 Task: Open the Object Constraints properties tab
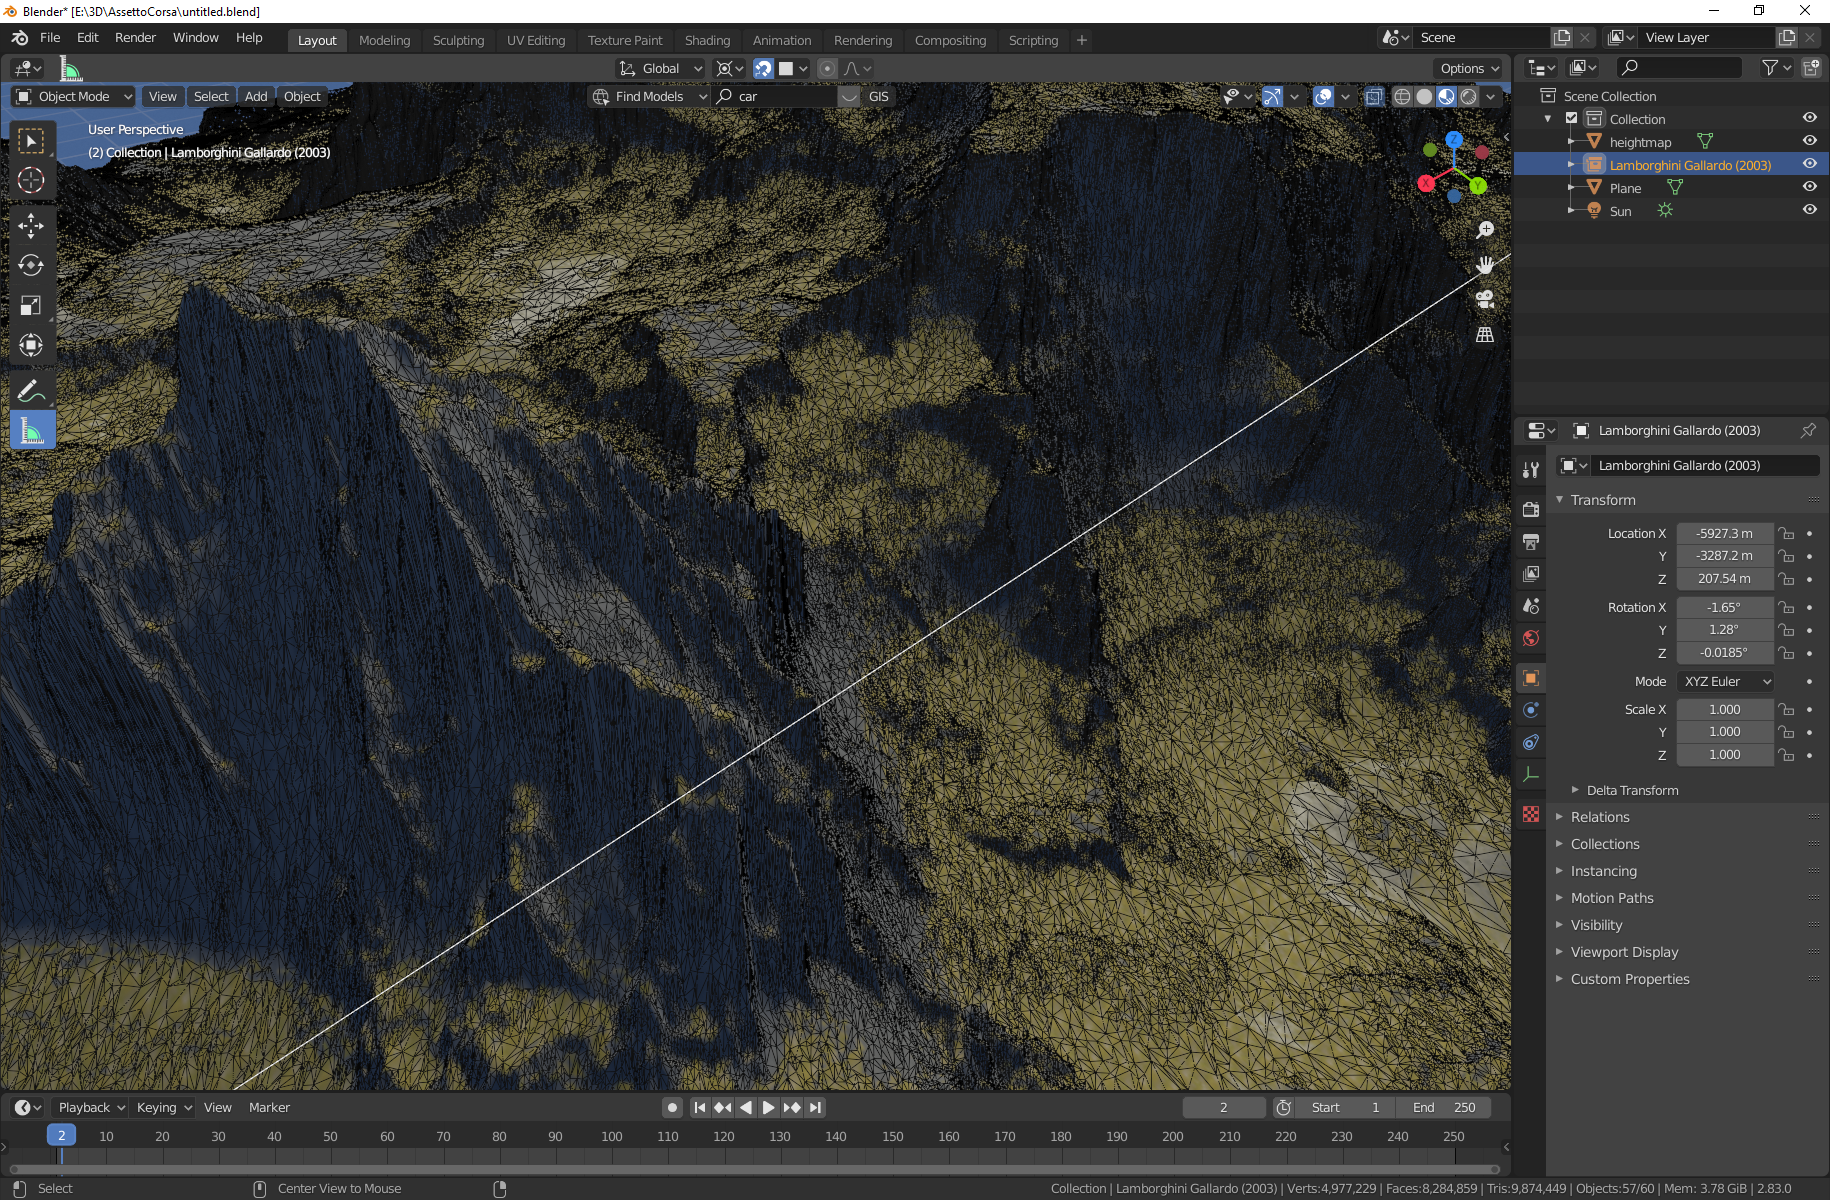point(1531,742)
